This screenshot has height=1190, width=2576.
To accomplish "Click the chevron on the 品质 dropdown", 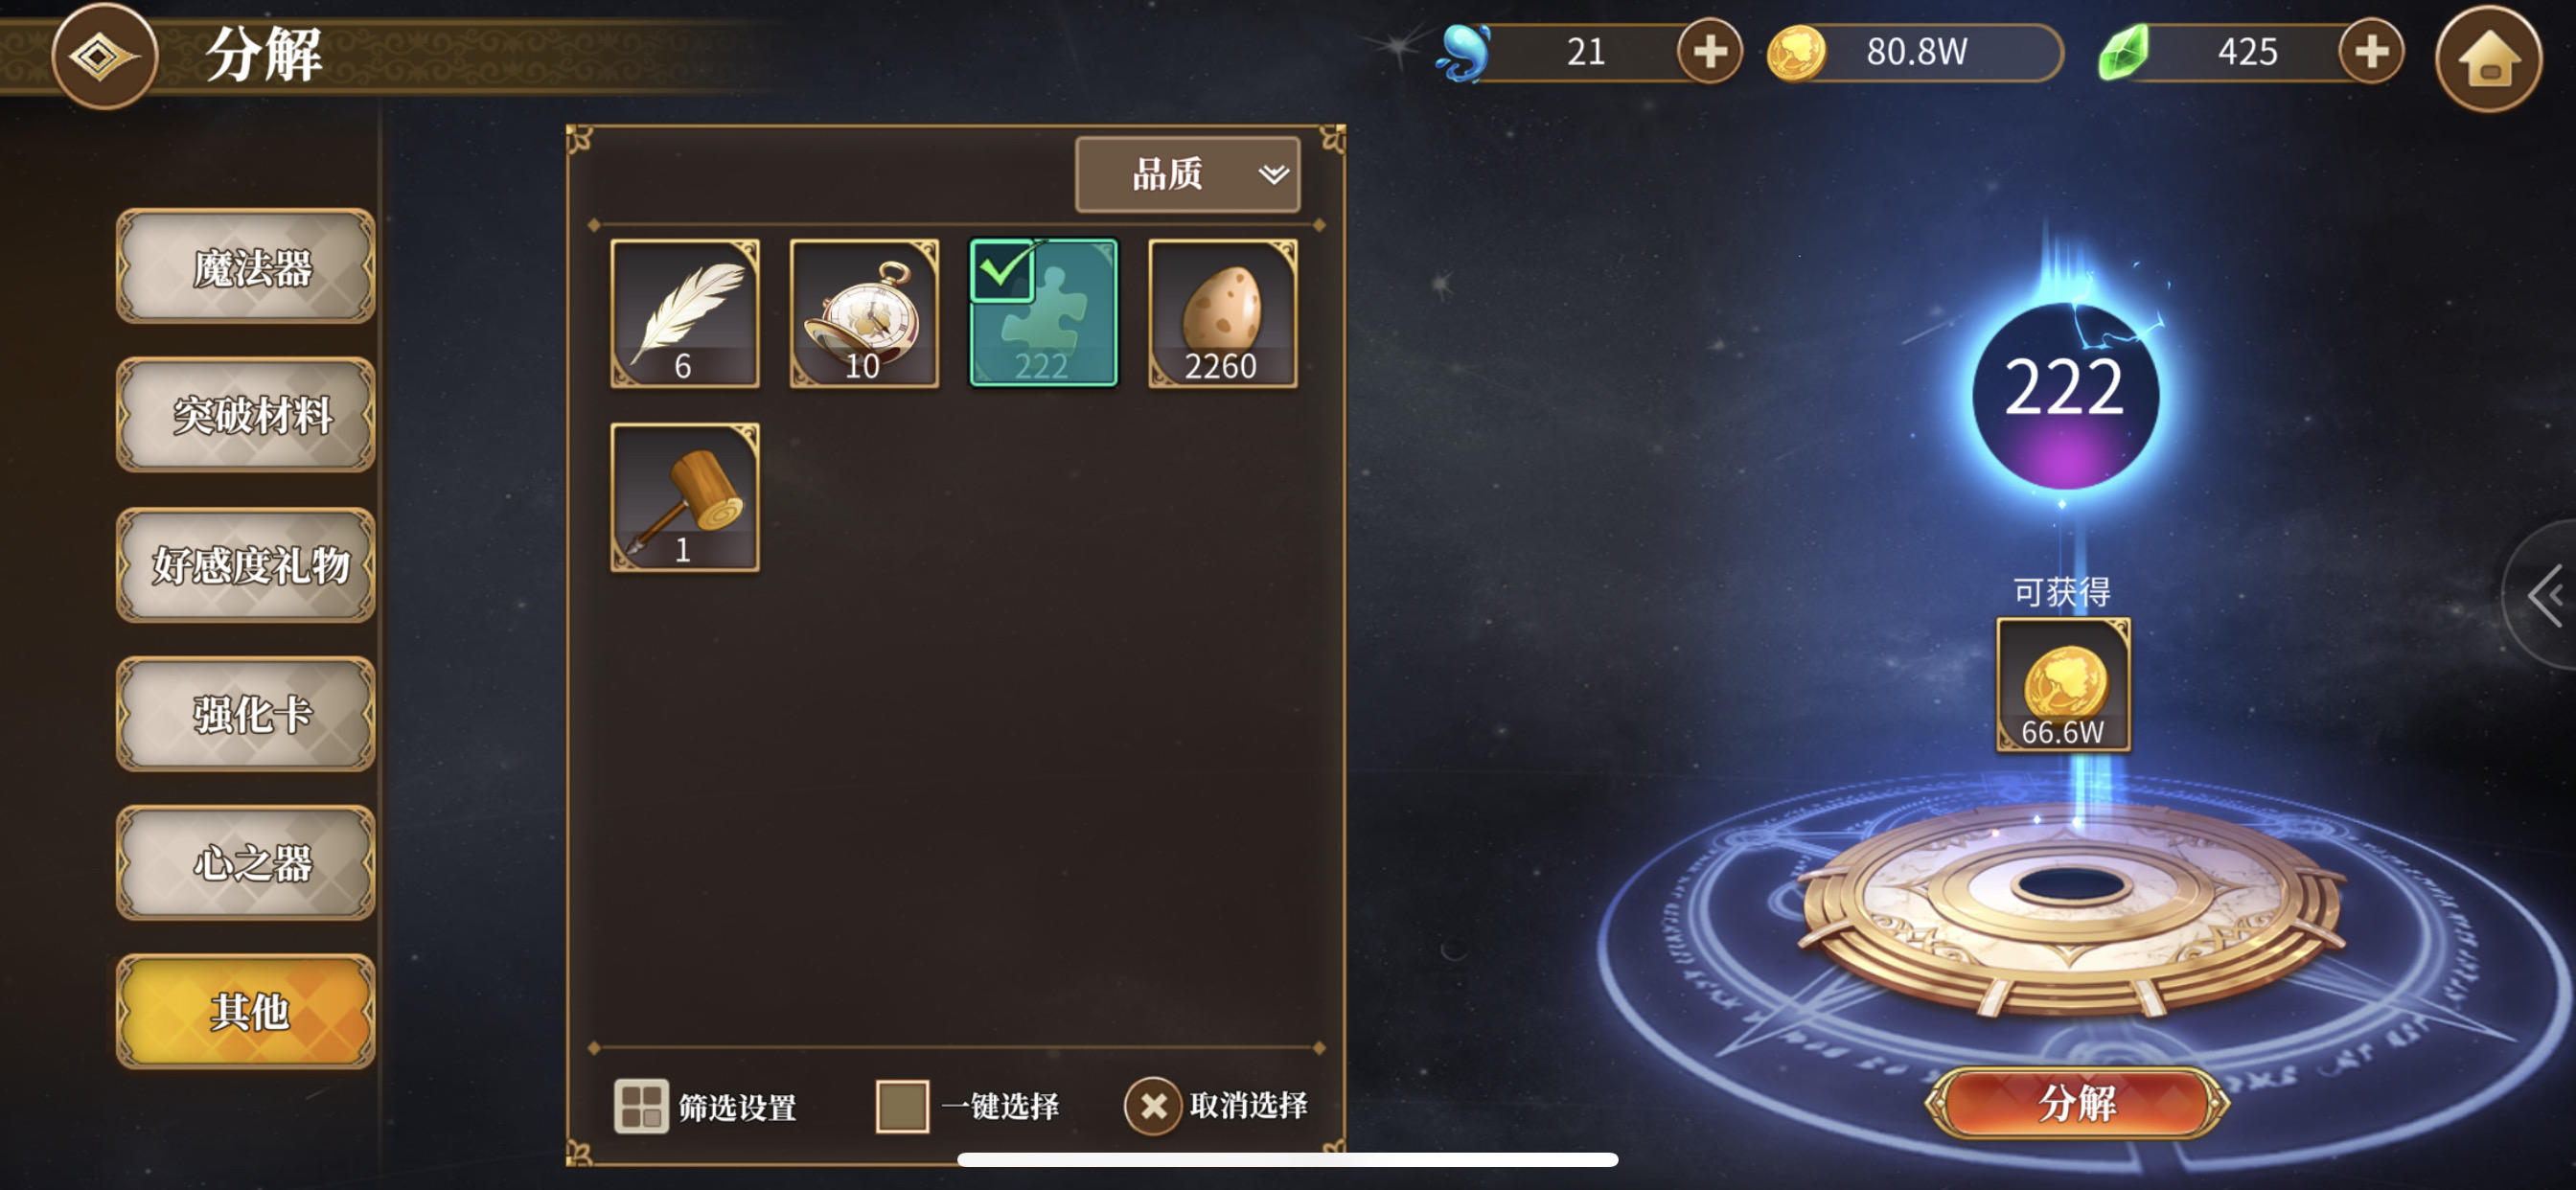I will [1272, 175].
